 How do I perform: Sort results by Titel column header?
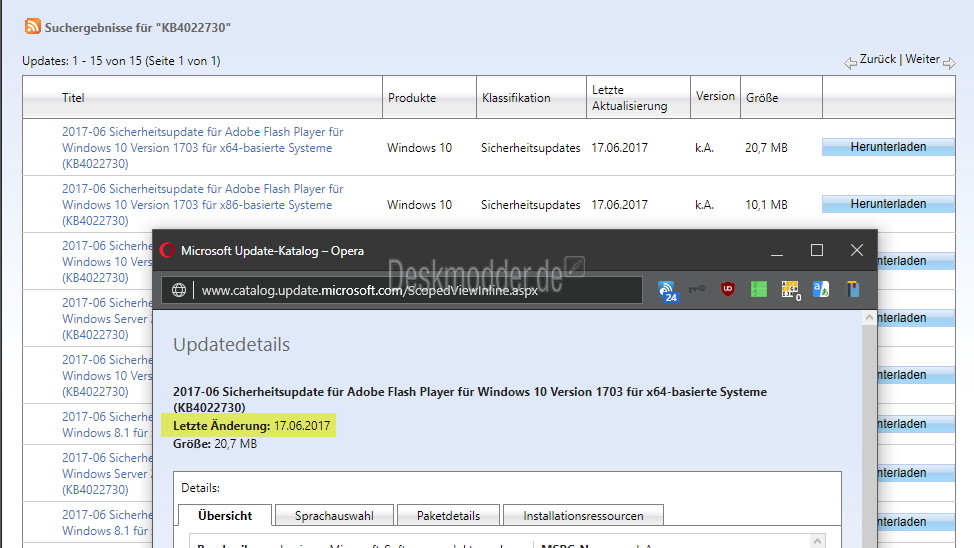(x=73, y=98)
